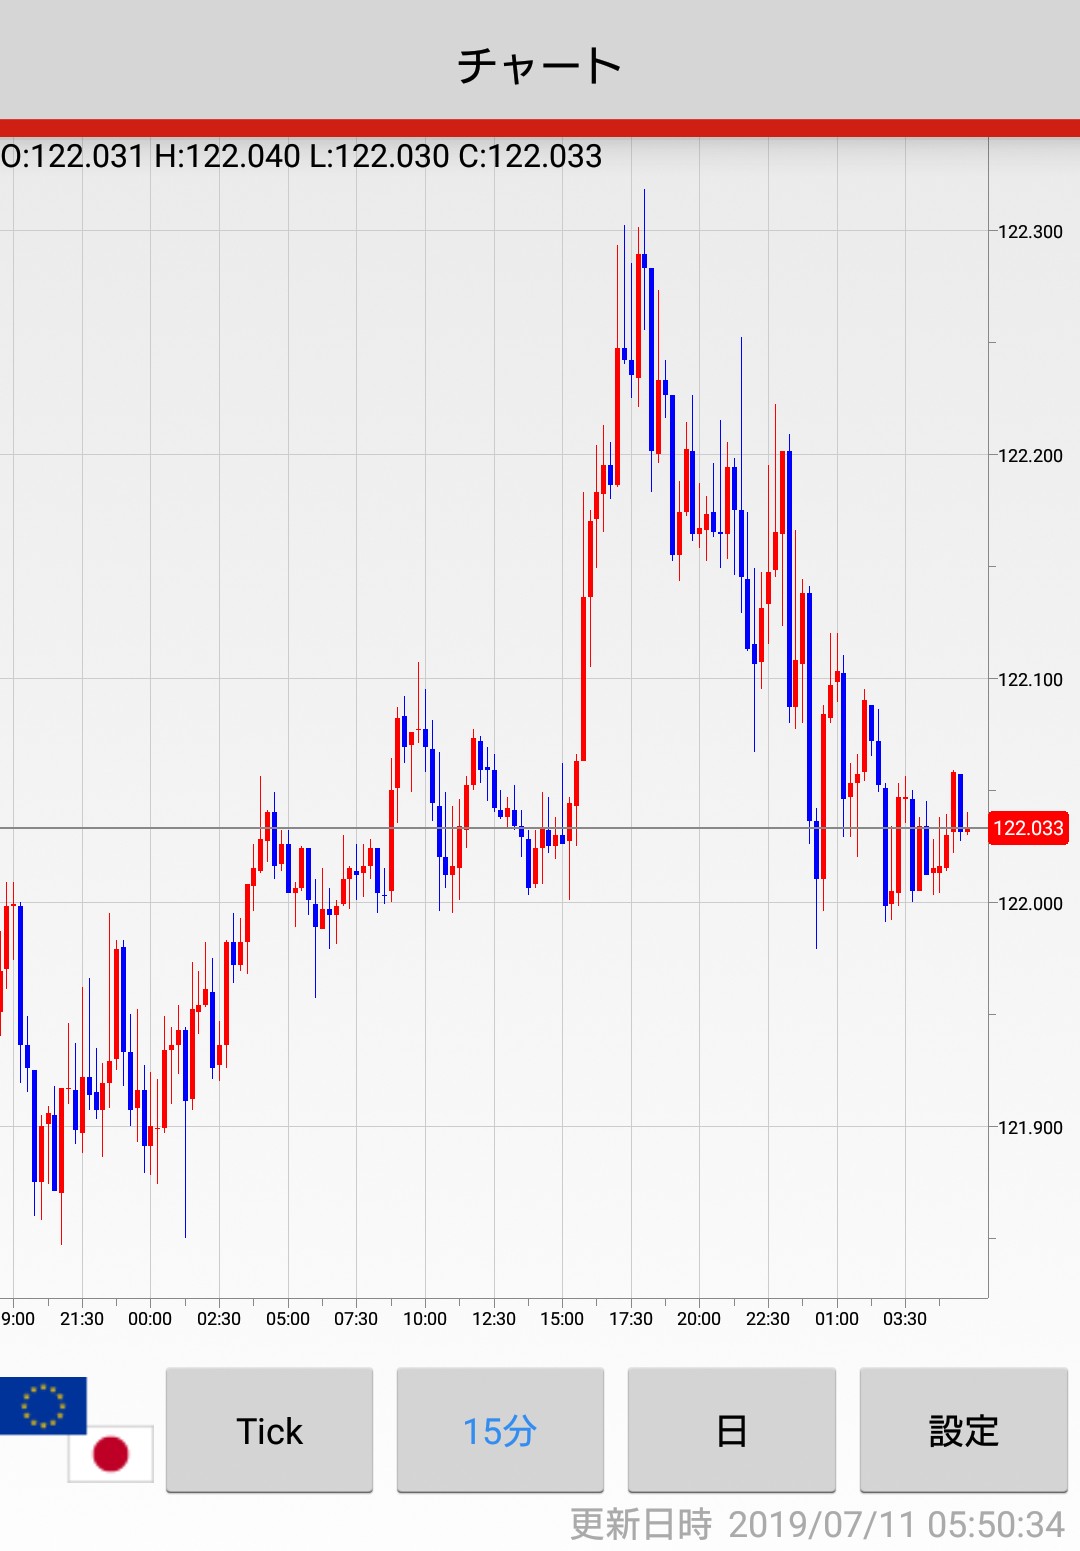
Task: Tap the red 122.033 current price tag
Action: (x=1028, y=828)
